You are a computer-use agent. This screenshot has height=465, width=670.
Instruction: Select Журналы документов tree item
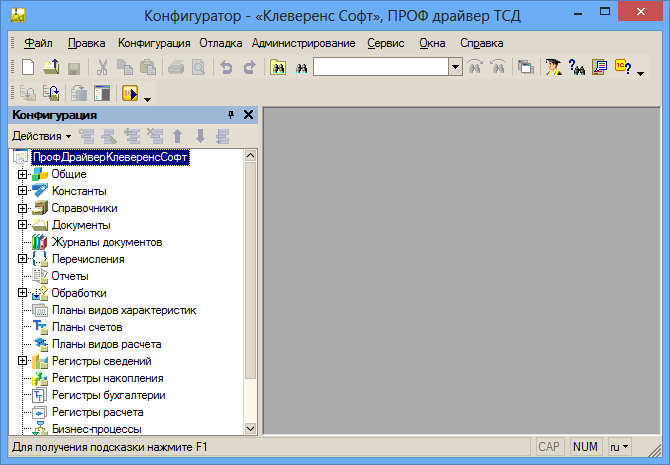(107, 242)
